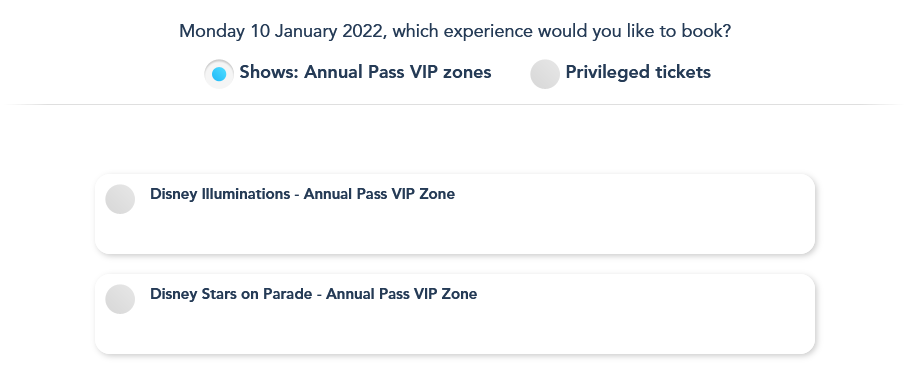Viewport: 920px width, 368px height.
Task: Click the 'Shows: Annual Pass VIP zones' label text
Action: pyautogui.click(x=365, y=72)
